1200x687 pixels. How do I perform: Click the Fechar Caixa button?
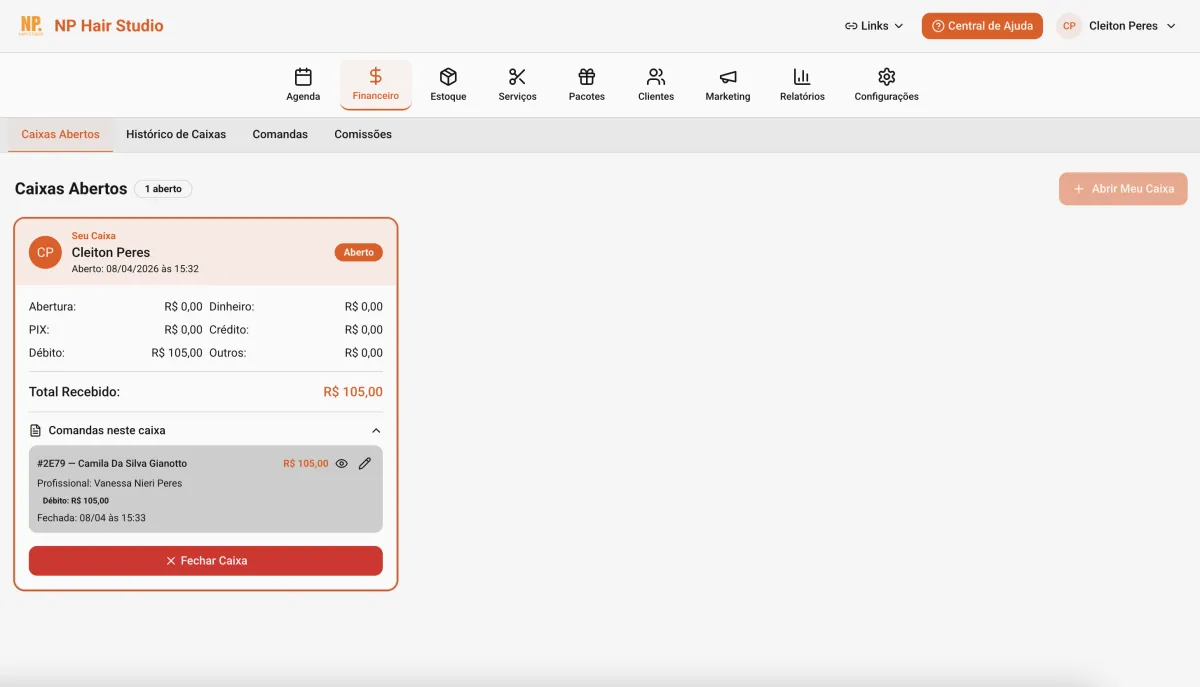tap(205, 560)
